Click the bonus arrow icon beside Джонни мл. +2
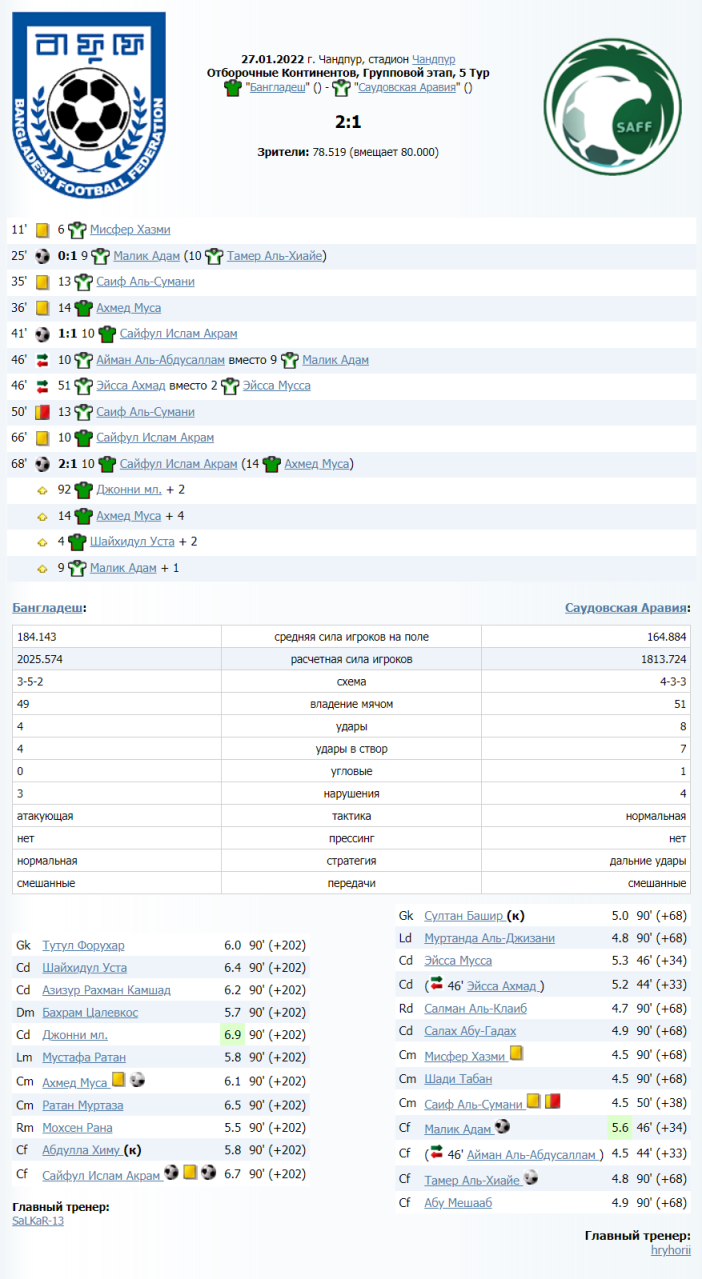This screenshot has width=702, height=1279. coord(43,490)
